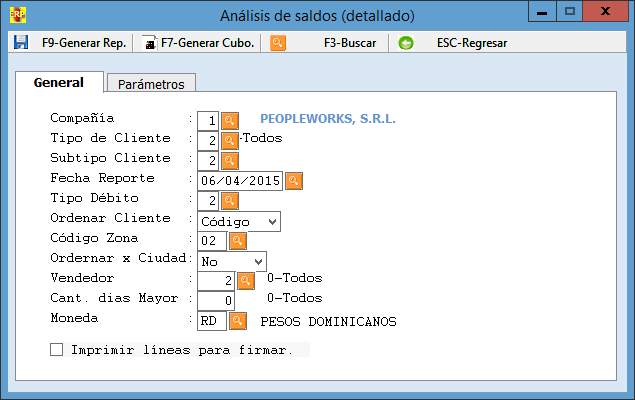This screenshot has width=635, height=400.
Task: Open the Código Zona lookup icon
Action: 237,241
